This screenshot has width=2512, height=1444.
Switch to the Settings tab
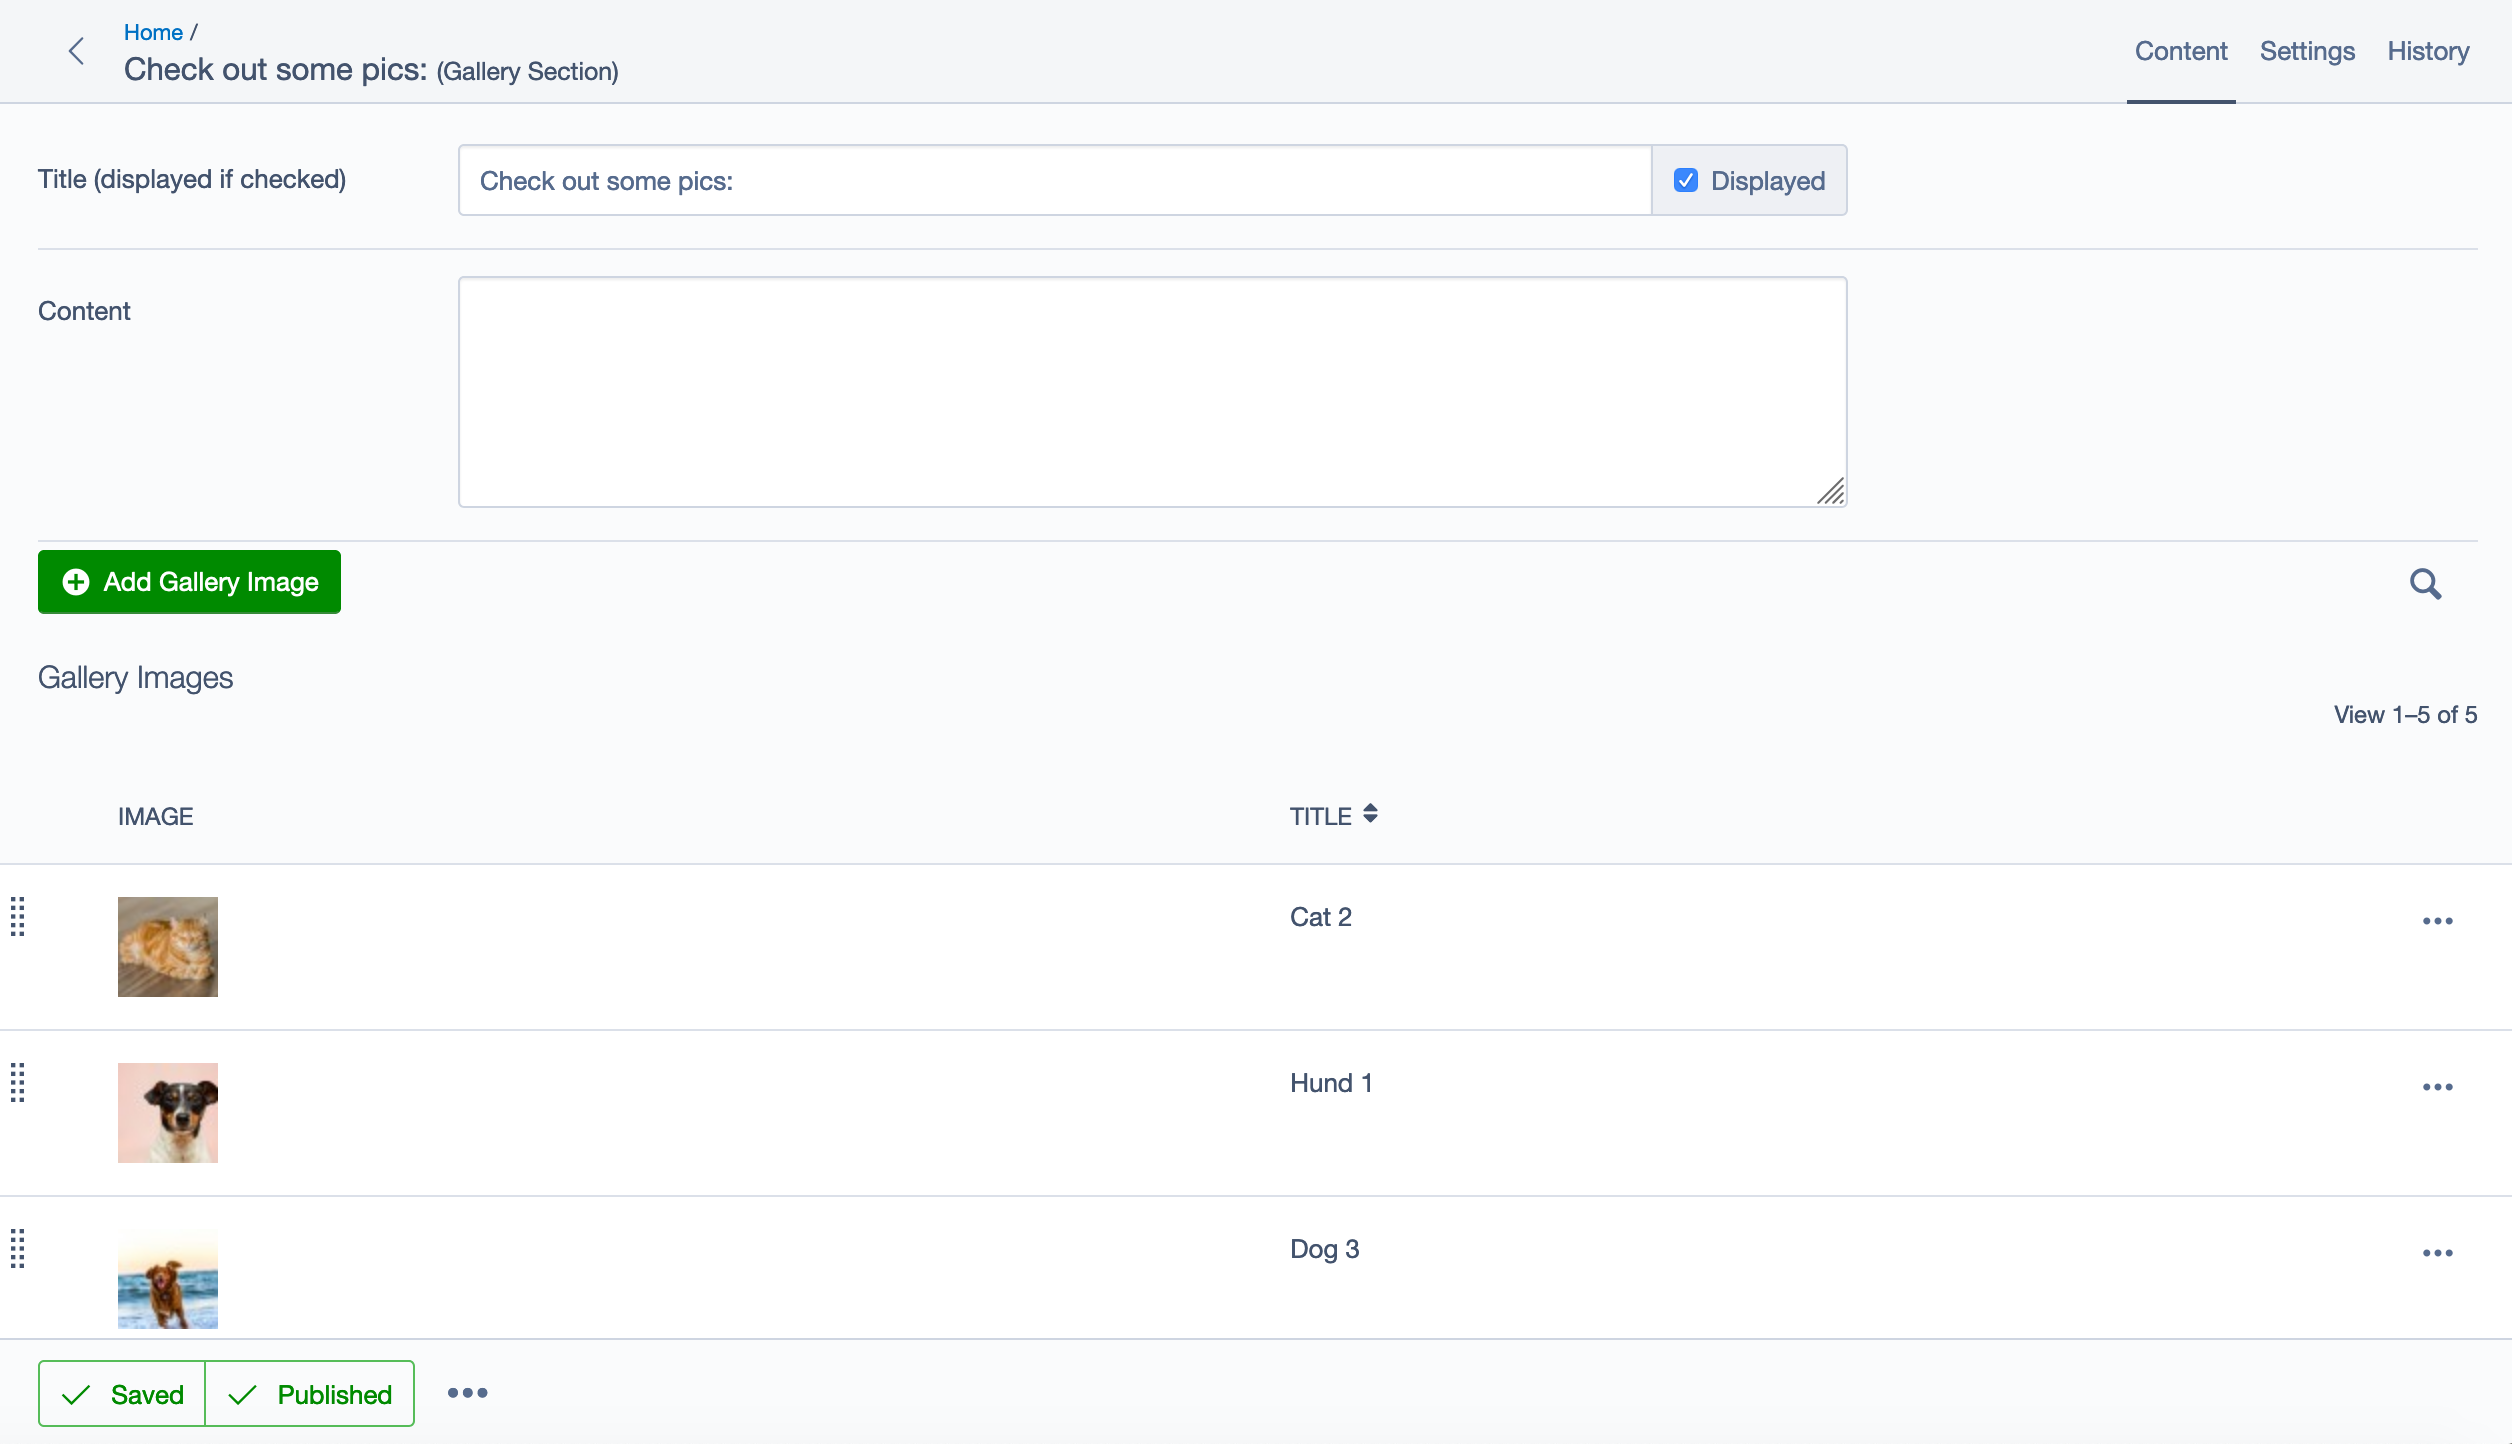(2307, 51)
